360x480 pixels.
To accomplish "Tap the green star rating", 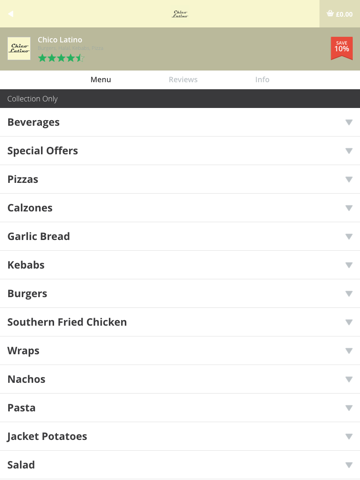I will [61, 58].
